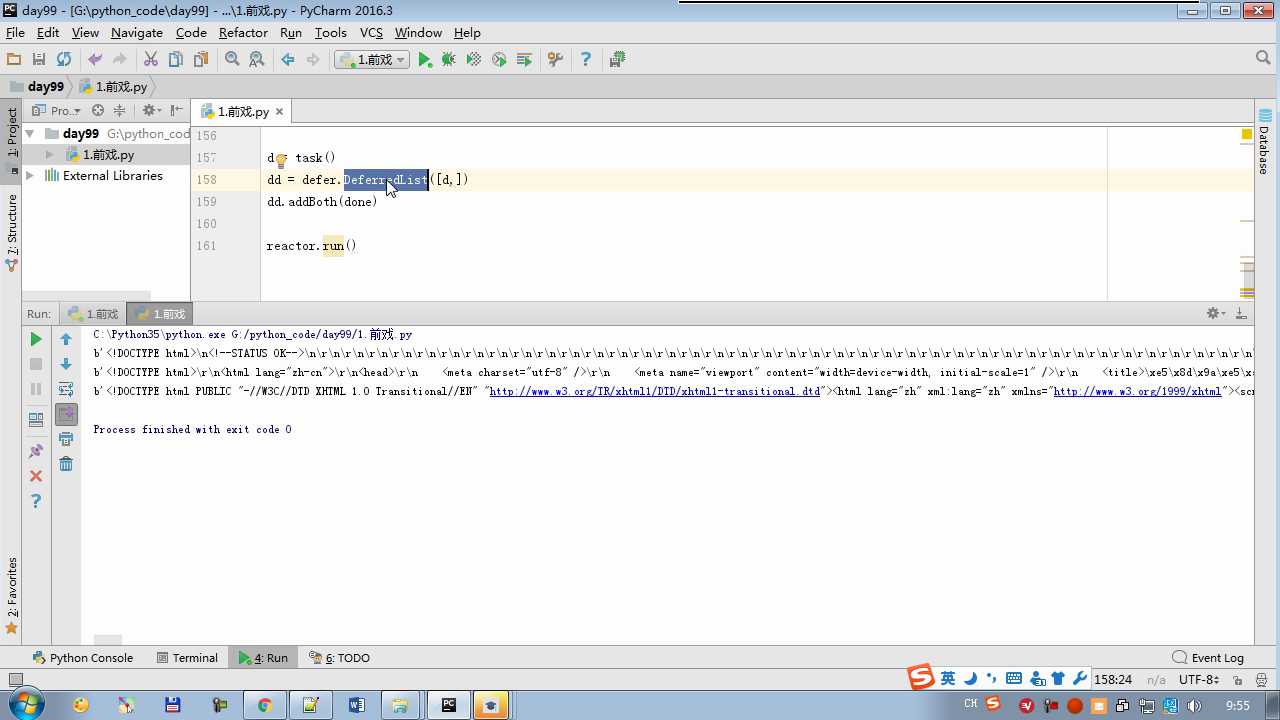
Task: Click the Synchronize toolbar icon
Action: pyautogui.click(x=64, y=60)
